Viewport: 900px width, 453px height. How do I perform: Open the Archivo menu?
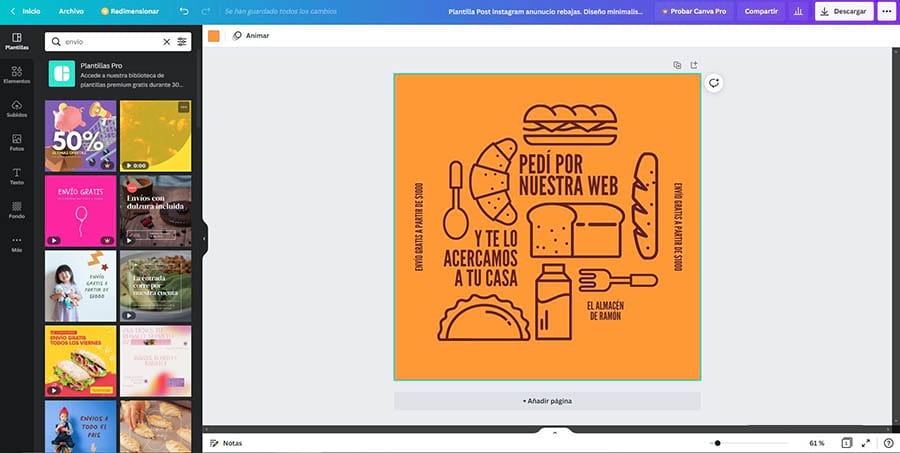point(71,11)
